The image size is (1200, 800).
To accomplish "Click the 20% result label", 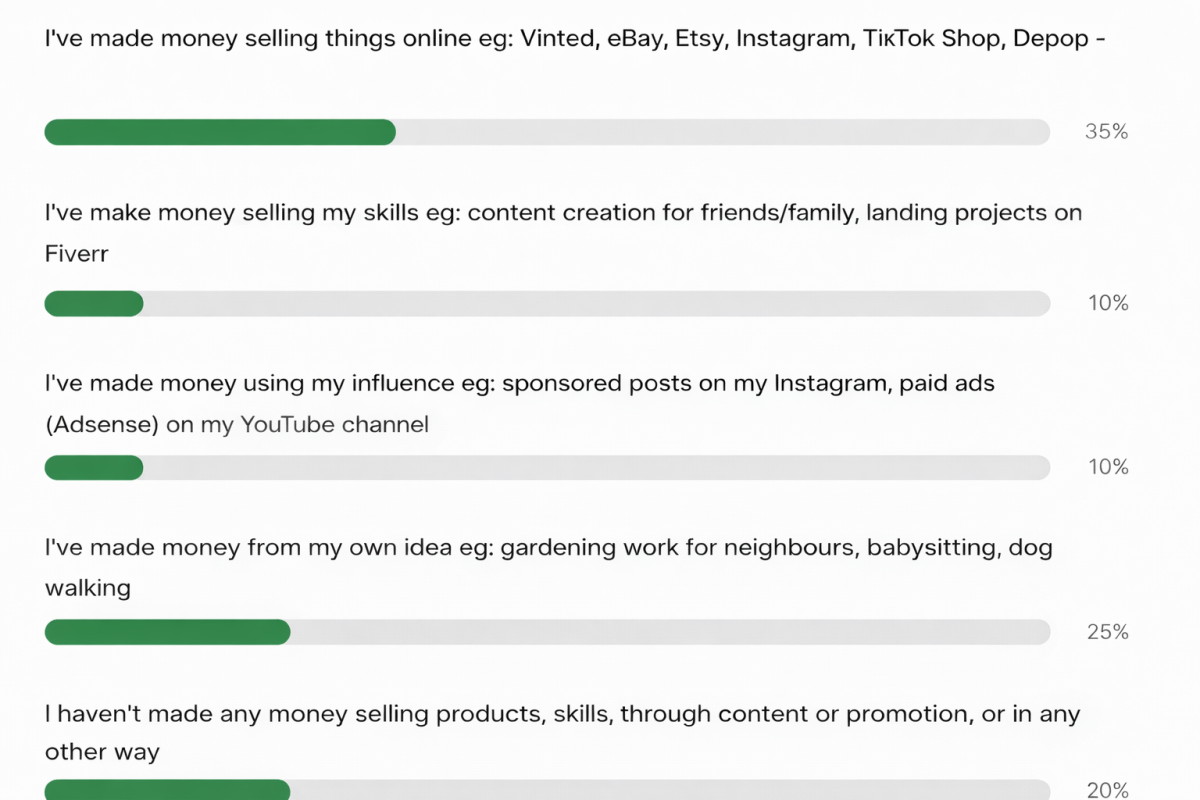I will coord(1107,791).
